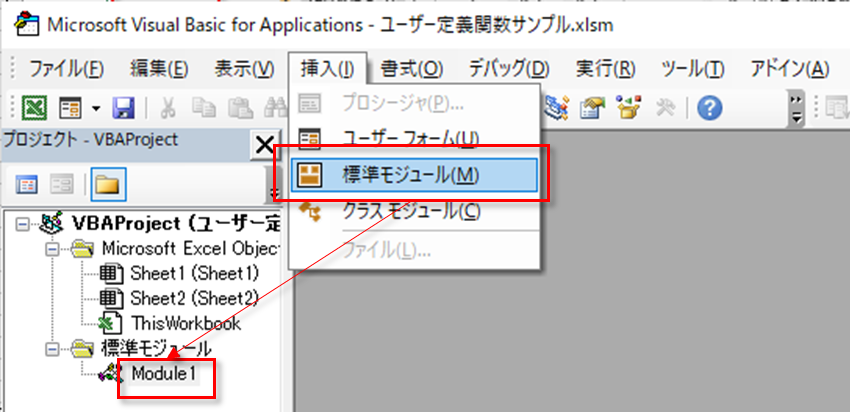Select Sheet2 (Sheet2) in the project tree
850x412 pixels.
click(x=195, y=298)
